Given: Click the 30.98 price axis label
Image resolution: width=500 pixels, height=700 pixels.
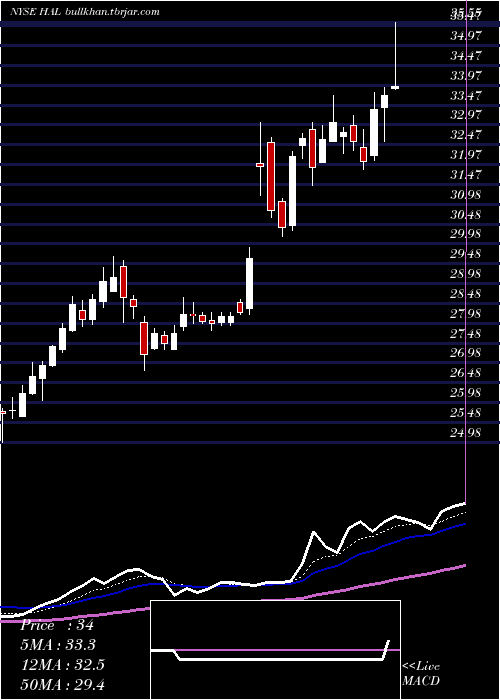Looking at the screenshot, I should (466, 195).
